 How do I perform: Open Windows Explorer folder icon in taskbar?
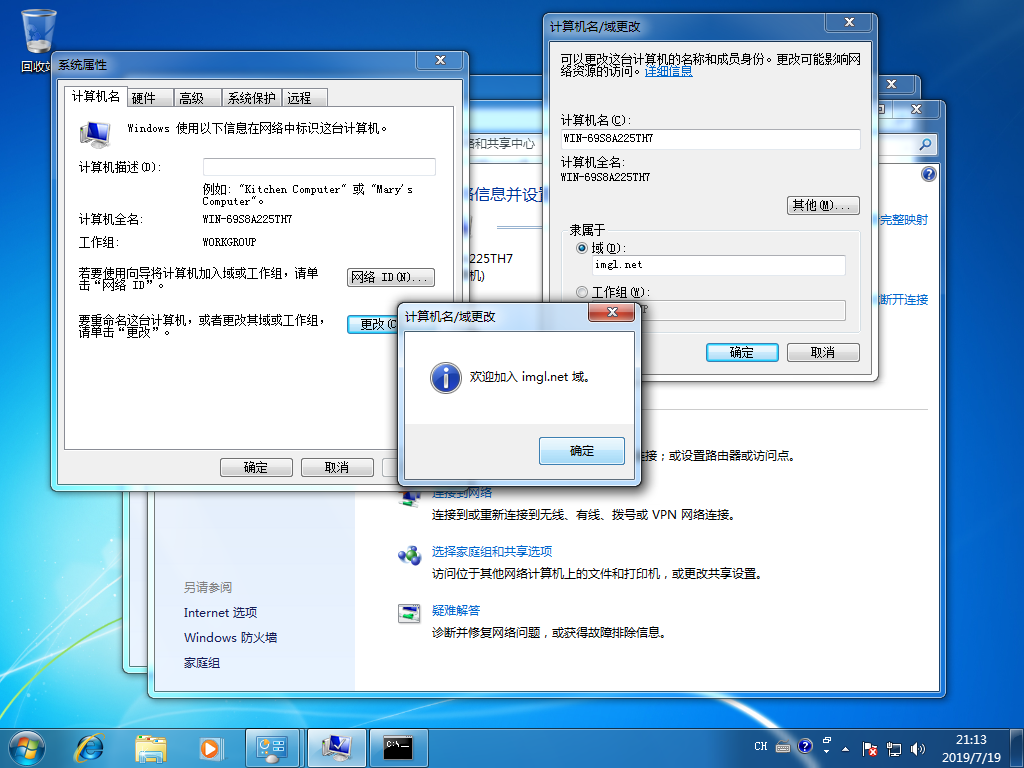point(151,746)
